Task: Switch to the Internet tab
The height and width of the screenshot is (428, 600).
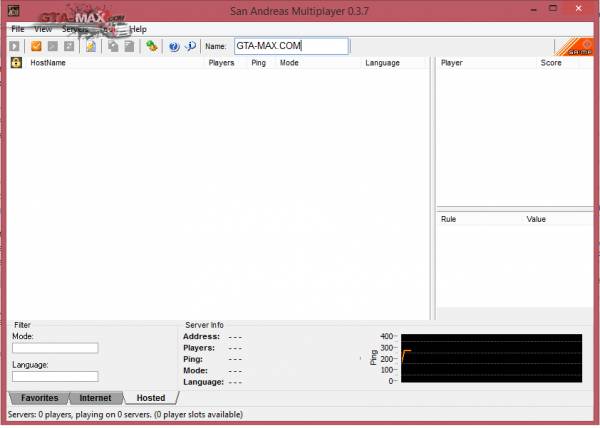Action: pos(95,398)
